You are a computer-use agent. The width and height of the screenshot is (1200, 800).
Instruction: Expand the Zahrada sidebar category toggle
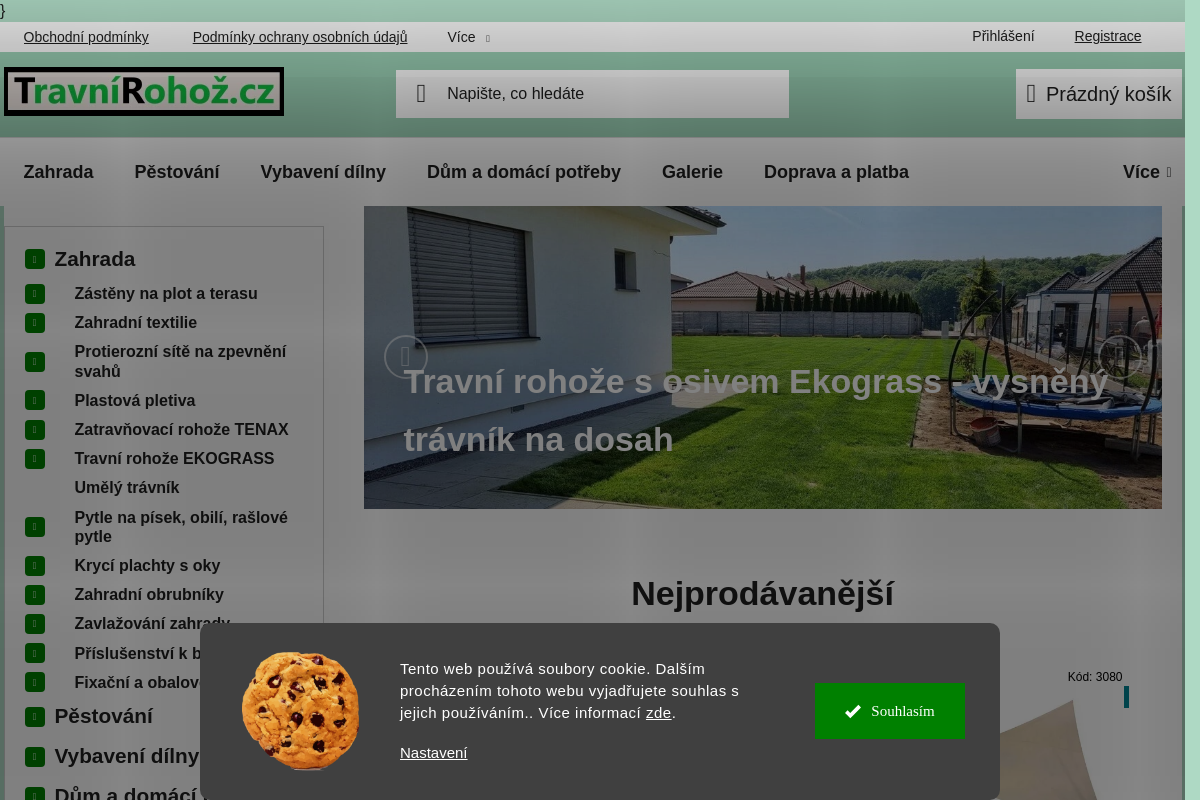[35, 260]
